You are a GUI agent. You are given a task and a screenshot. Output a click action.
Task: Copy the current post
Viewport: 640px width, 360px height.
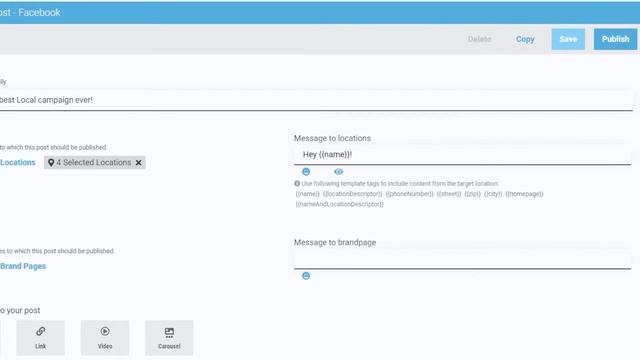525,39
